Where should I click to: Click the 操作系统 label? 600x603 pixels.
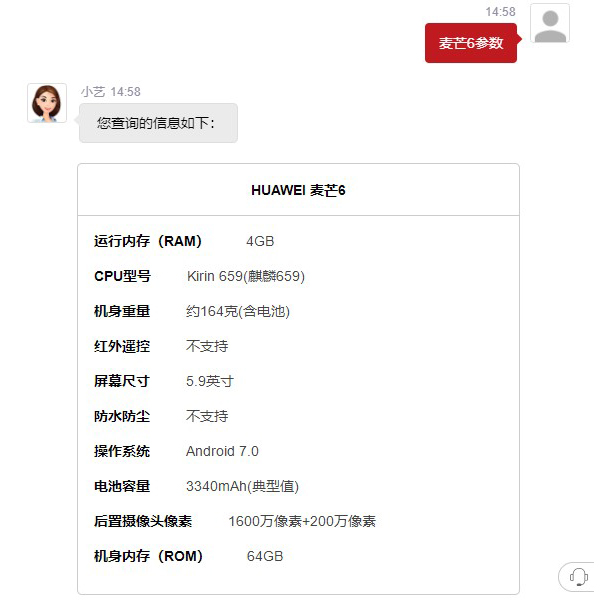122,451
